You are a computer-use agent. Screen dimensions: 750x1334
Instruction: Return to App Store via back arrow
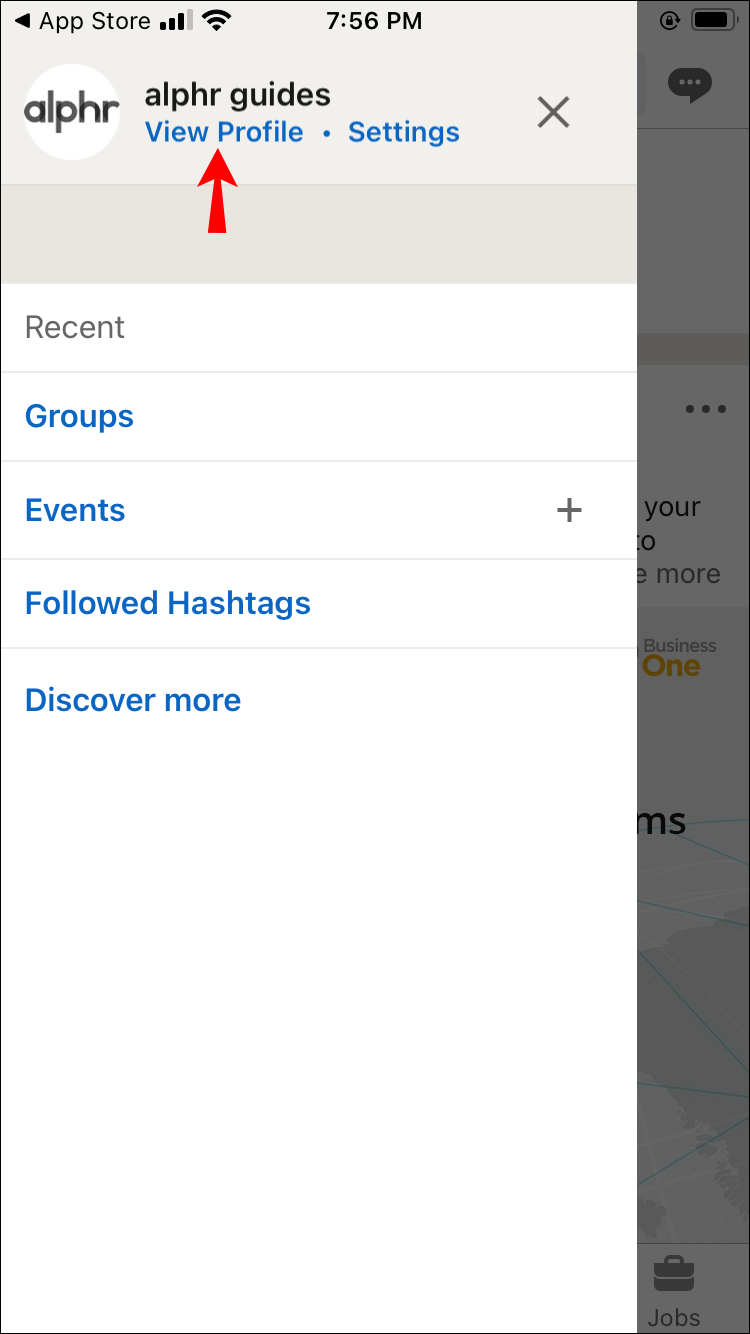(22, 21)
